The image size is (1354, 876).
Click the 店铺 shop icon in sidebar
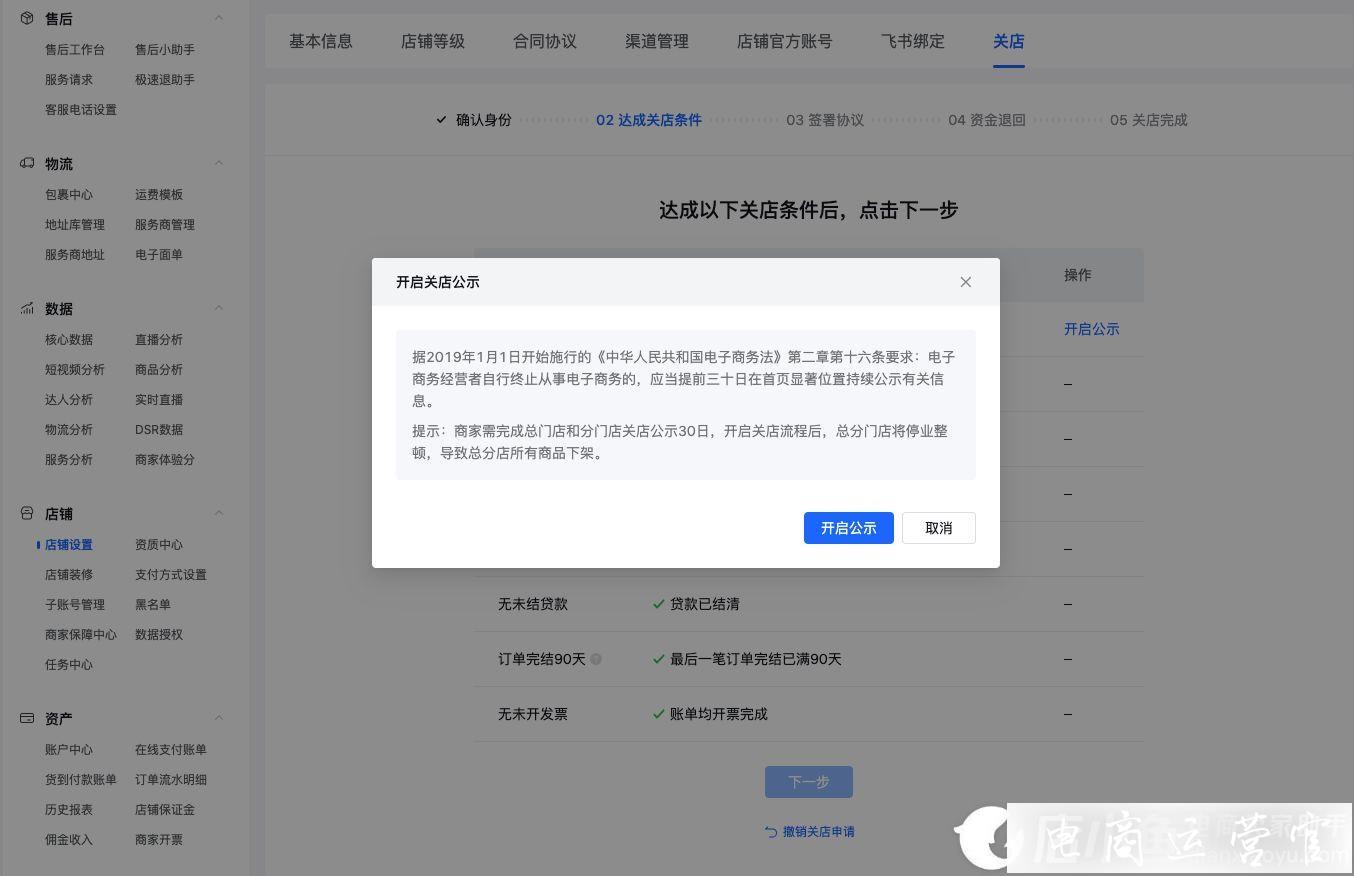tap(27, 513)
